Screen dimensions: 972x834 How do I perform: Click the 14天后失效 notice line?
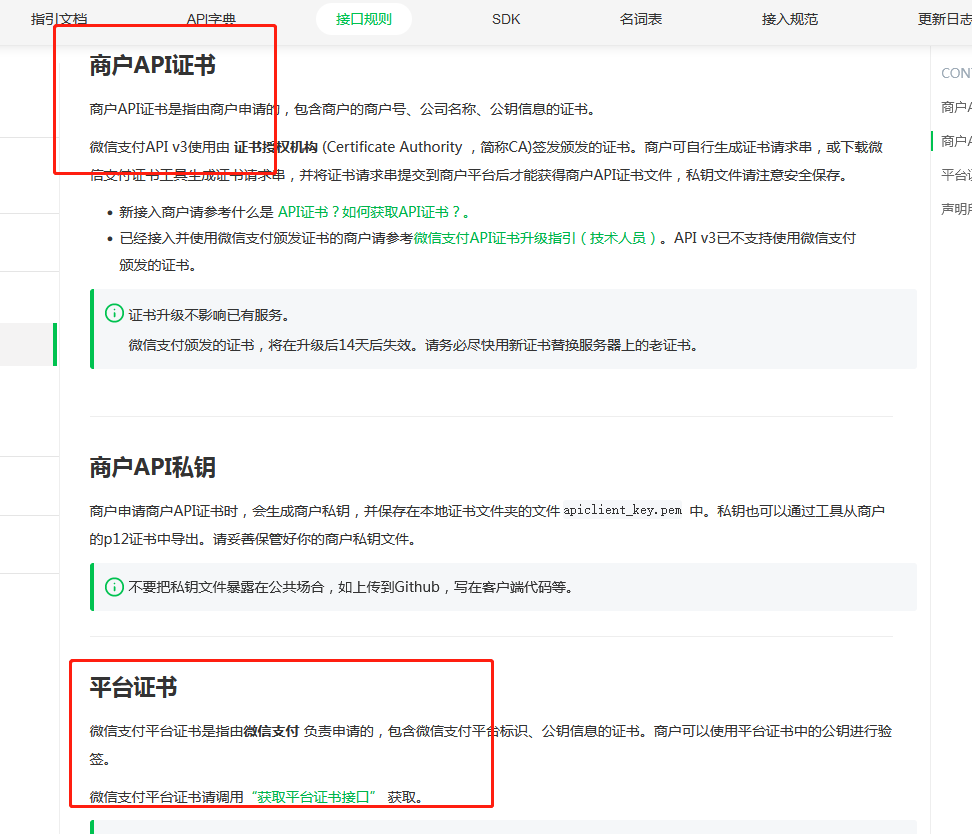coord(413,345)
